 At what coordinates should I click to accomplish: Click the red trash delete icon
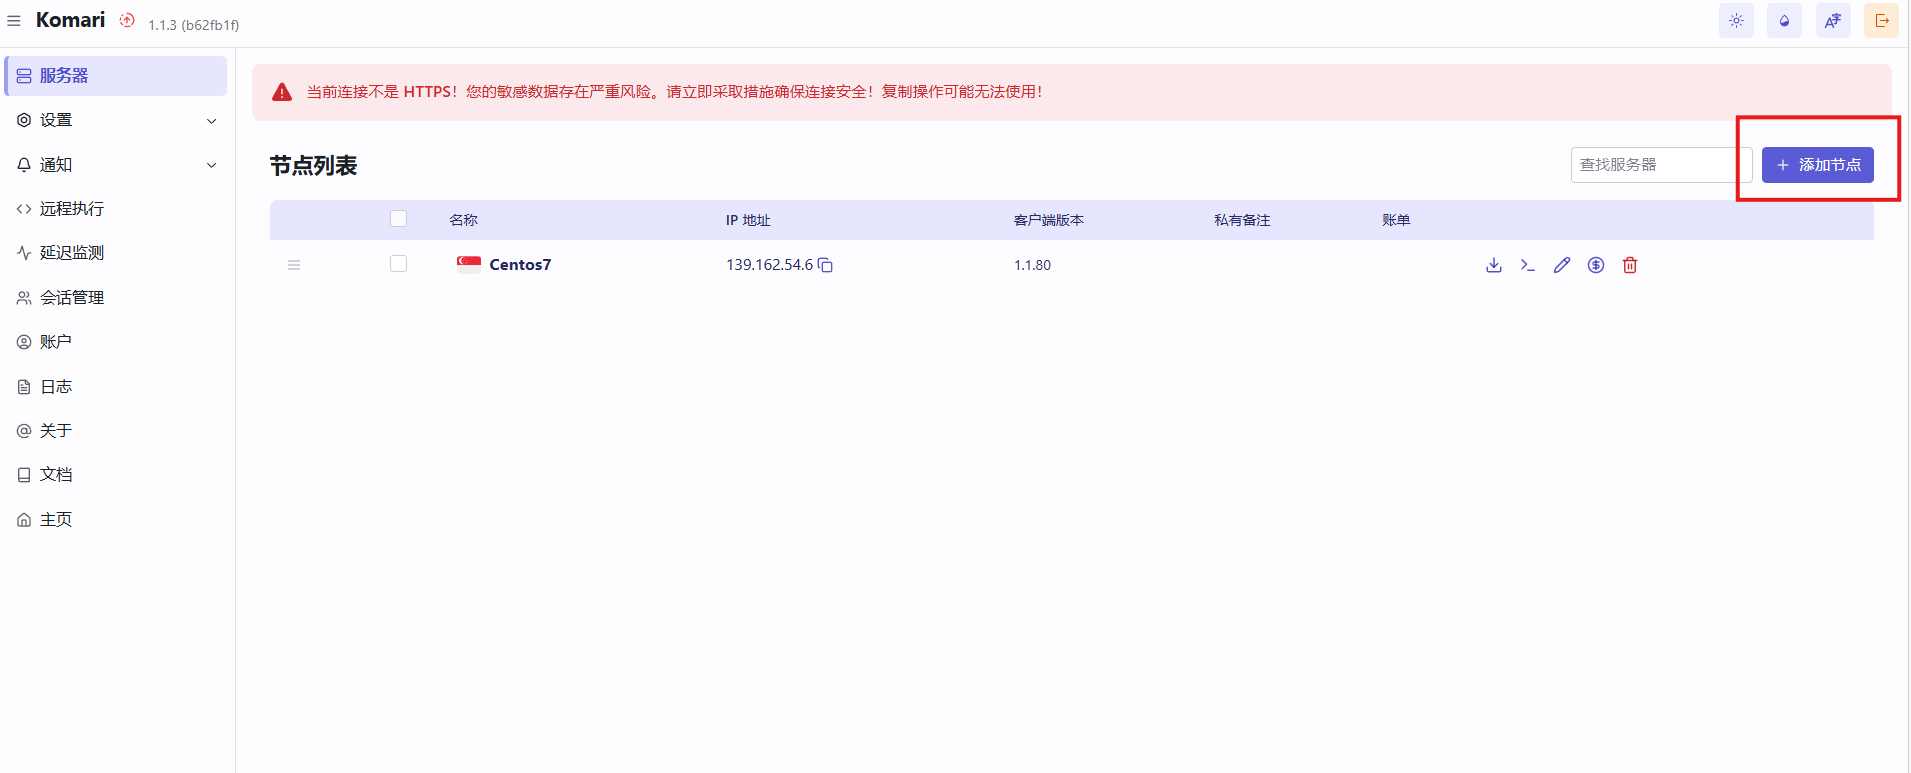click(x=1630, y=265)
